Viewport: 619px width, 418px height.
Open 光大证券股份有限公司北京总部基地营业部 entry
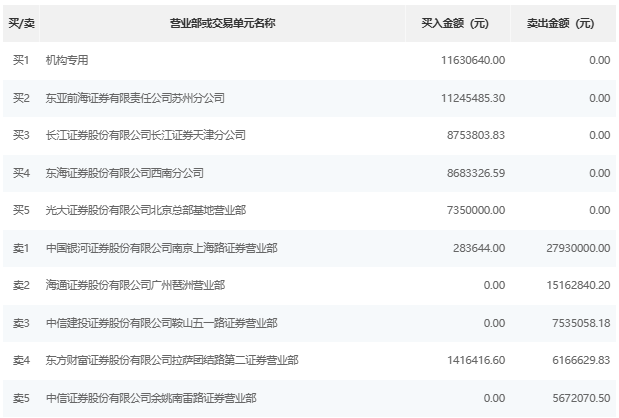coord(146,210)
